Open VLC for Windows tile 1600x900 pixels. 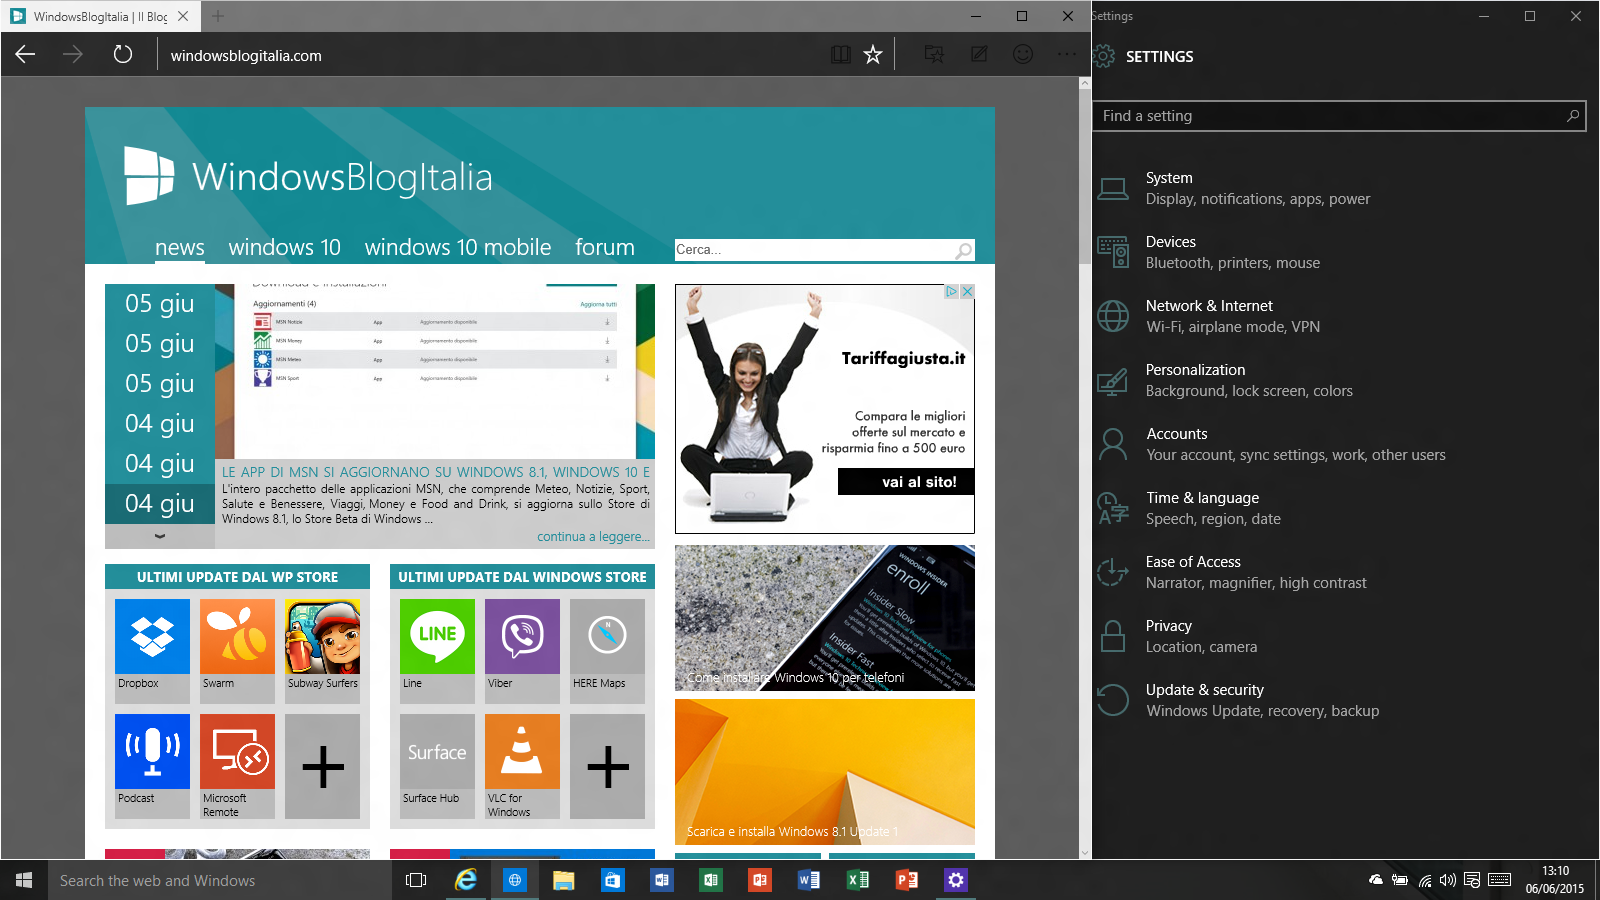(x=522, y=766)
